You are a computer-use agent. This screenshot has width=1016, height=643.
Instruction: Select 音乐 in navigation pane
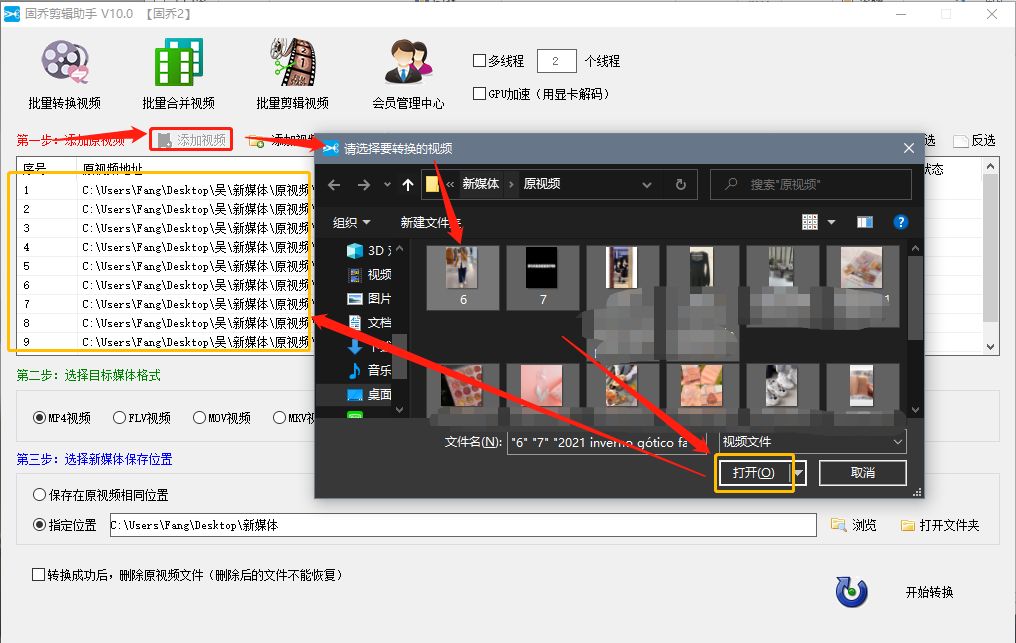(x=369, y=370)
